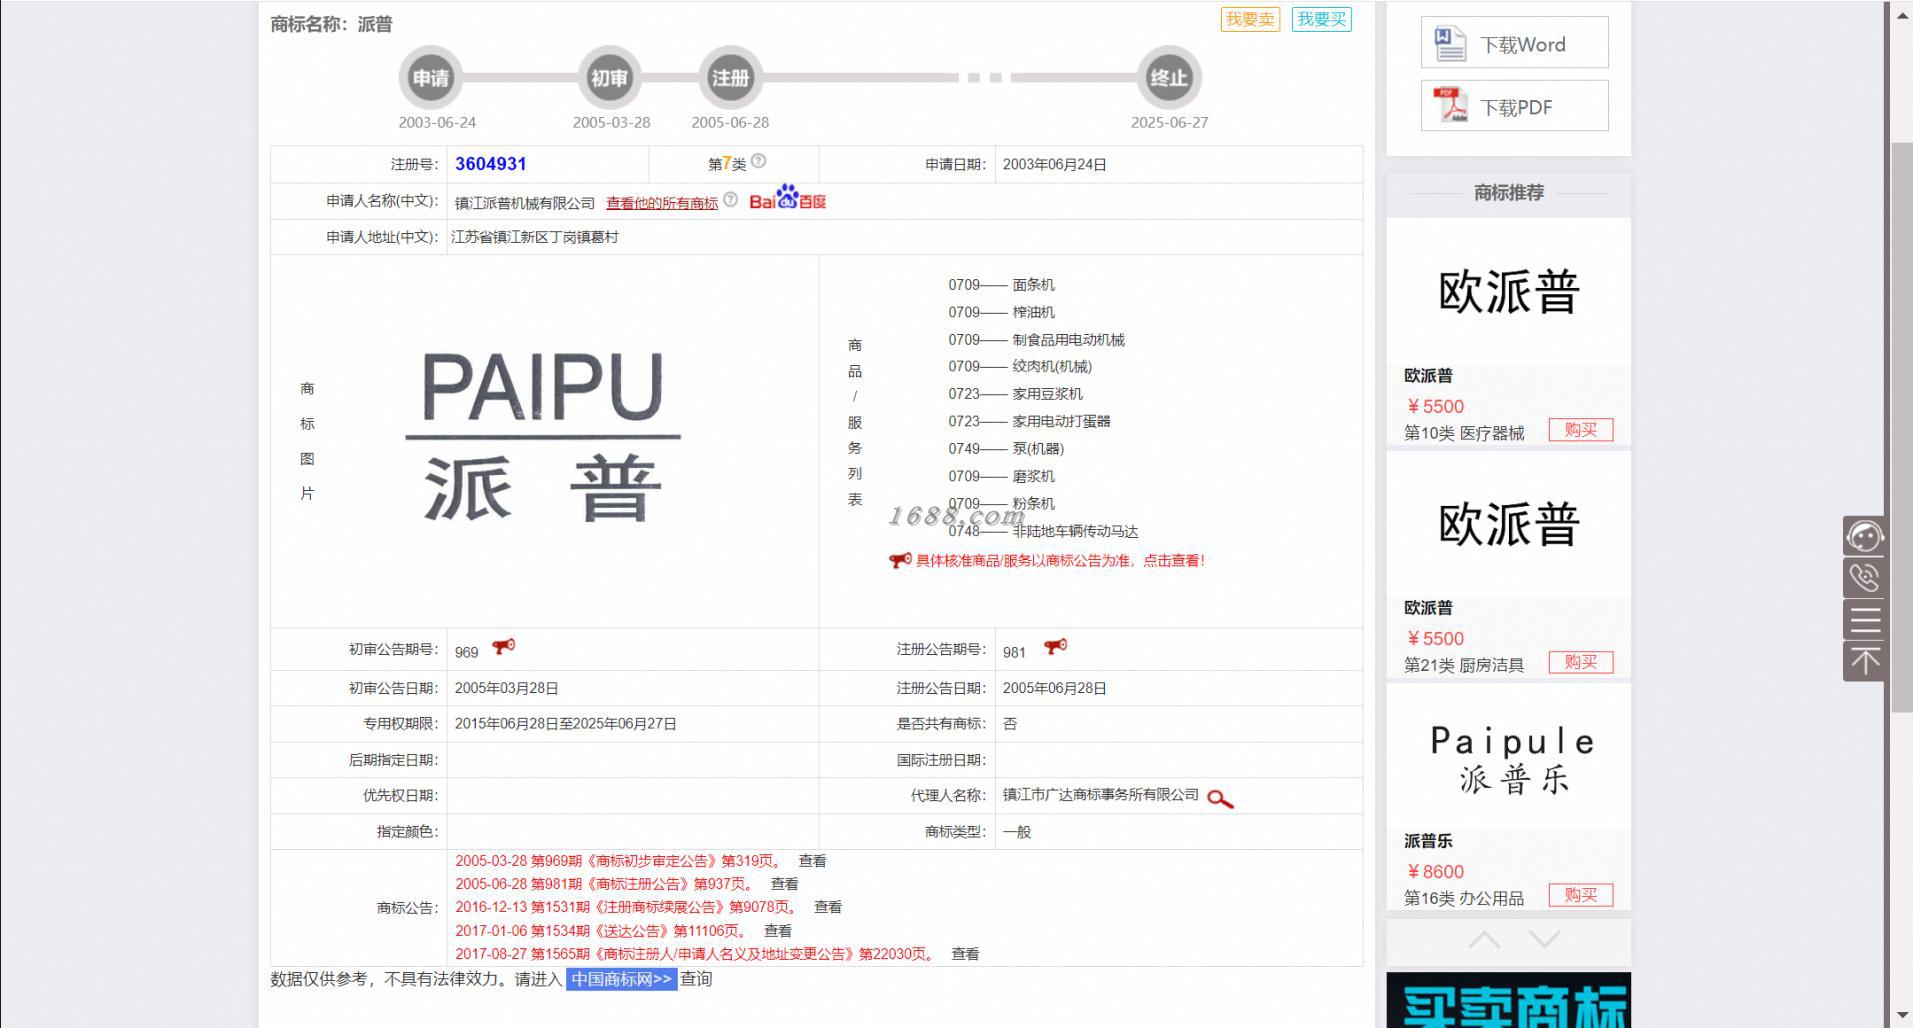This screenshot has width=1913, height=1028.
Task: Open 欧派普 医疗器械 trademark thumbnail
Action: pyautogui.click(x=1508, y=291)
